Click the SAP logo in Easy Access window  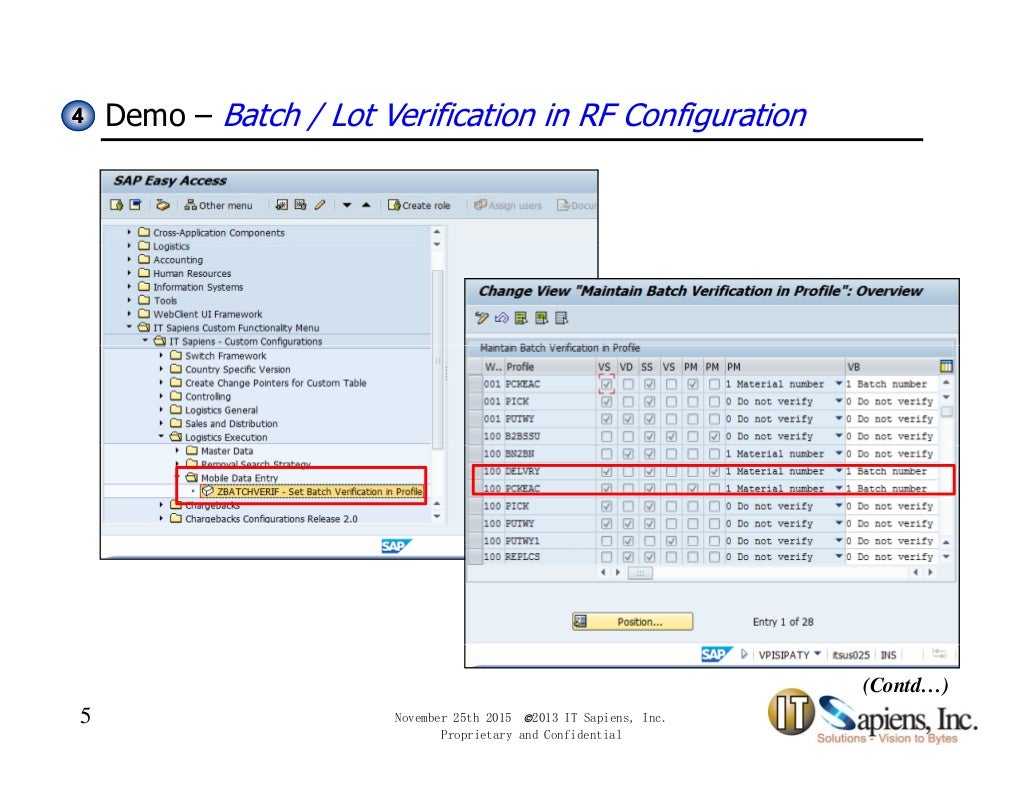(396, 546)
